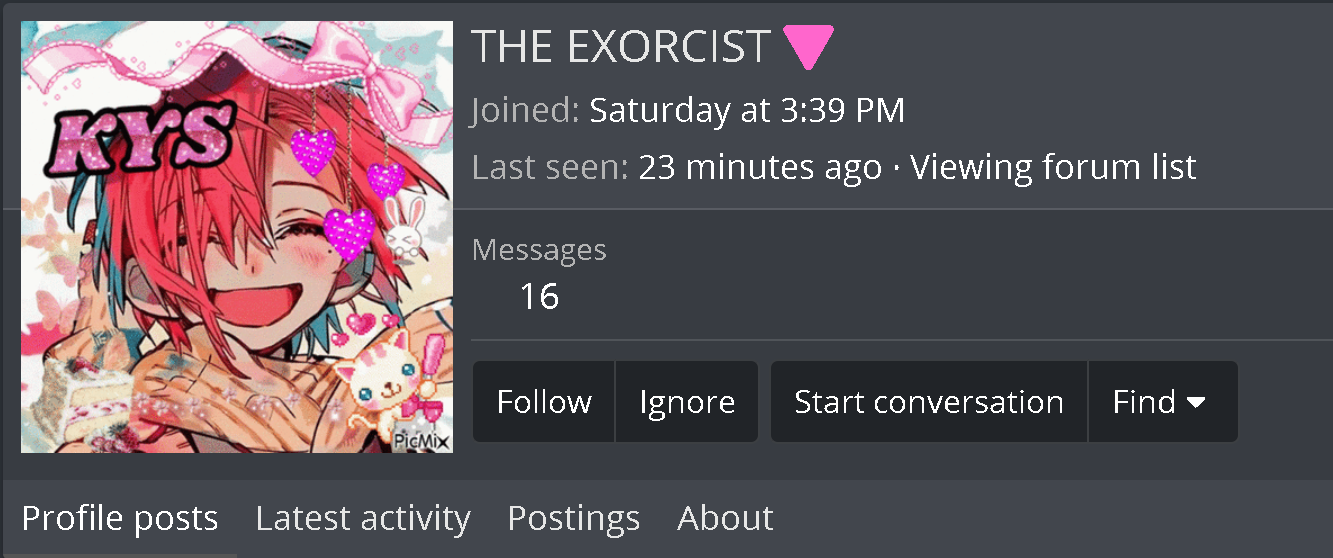Viewport: 1333px width, 558px height.
Task: Open the Postings tab
Action: (x=574, y=518)
